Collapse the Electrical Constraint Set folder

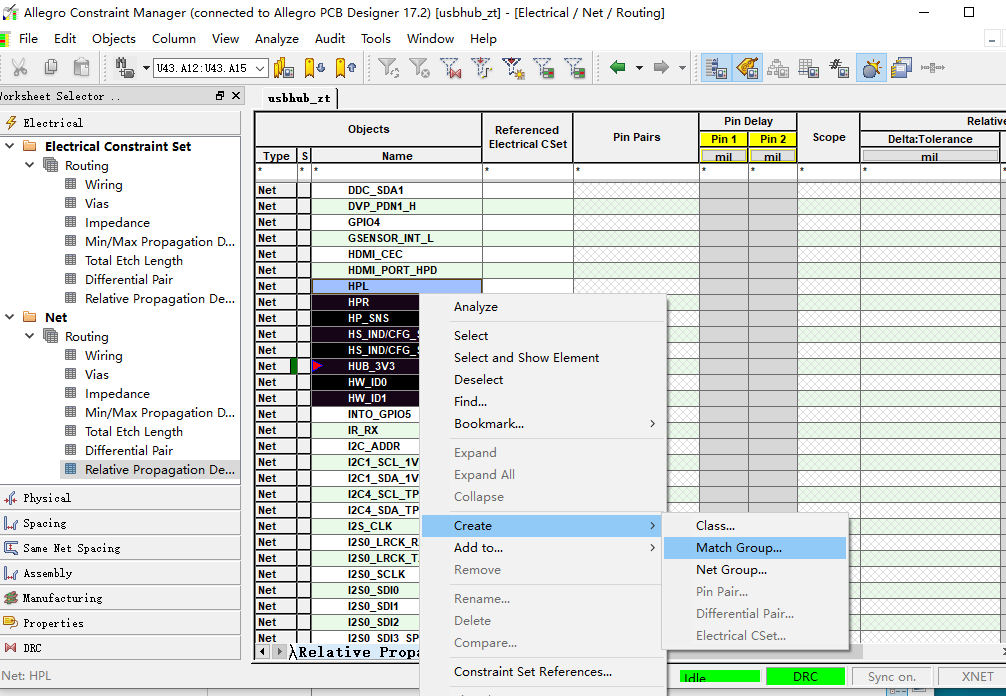click(10, 146)
